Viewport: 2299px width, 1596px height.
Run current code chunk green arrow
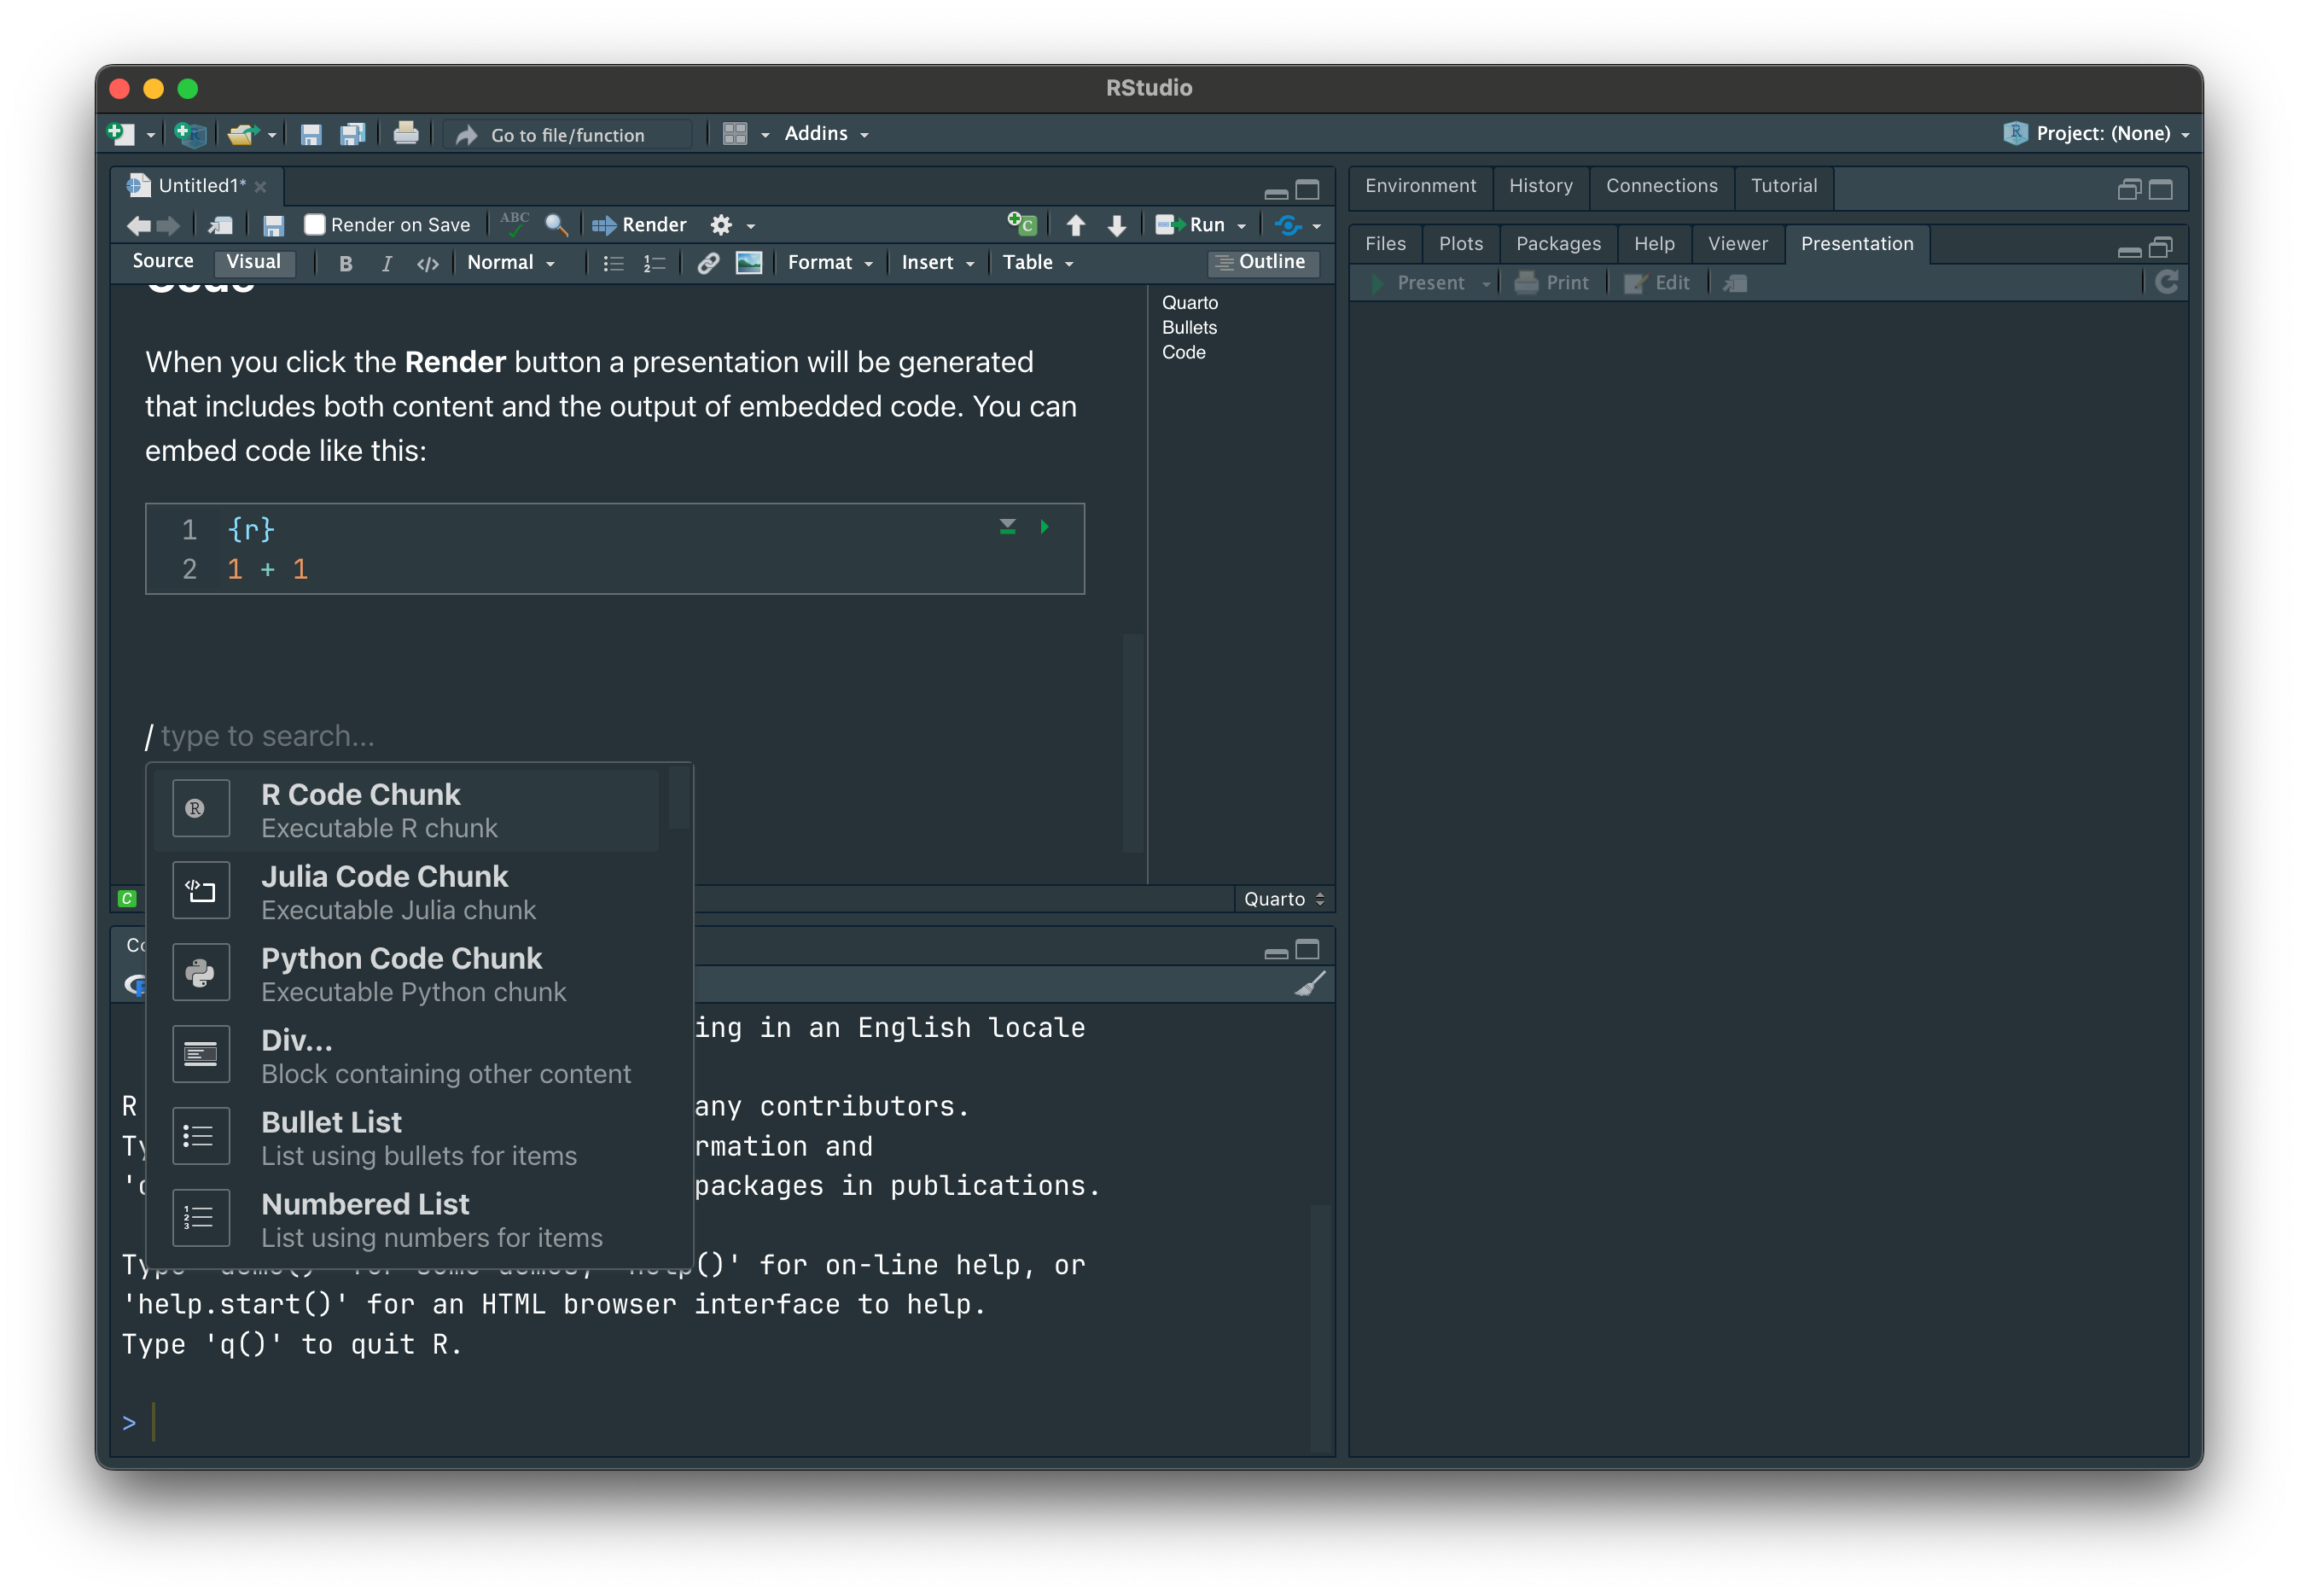[x=1044, y=527]
